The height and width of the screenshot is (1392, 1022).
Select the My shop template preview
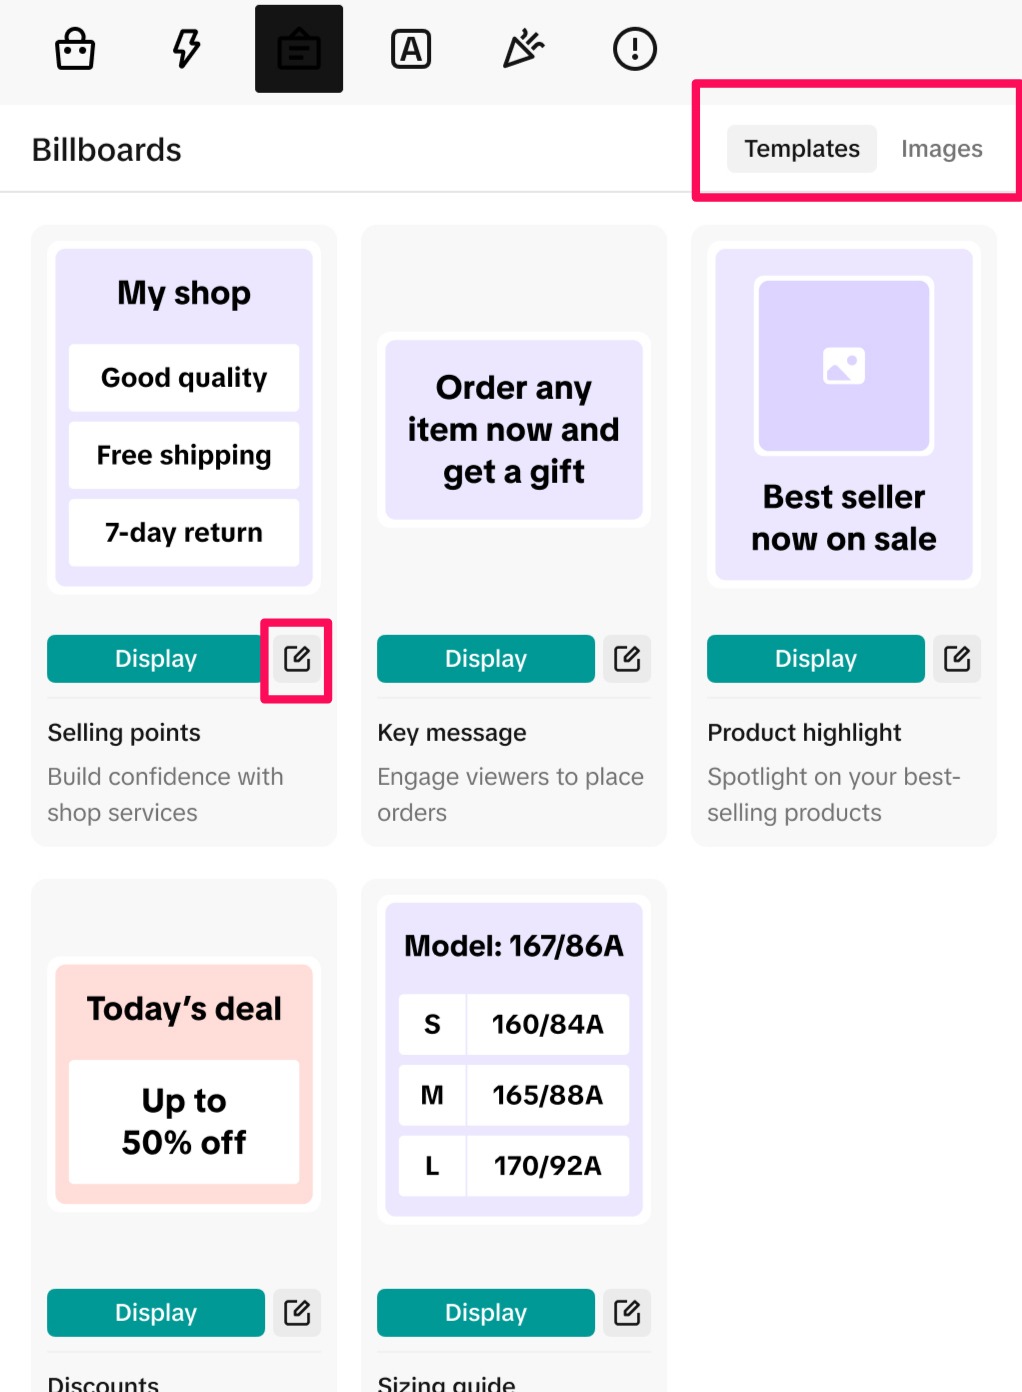point(184,417)
